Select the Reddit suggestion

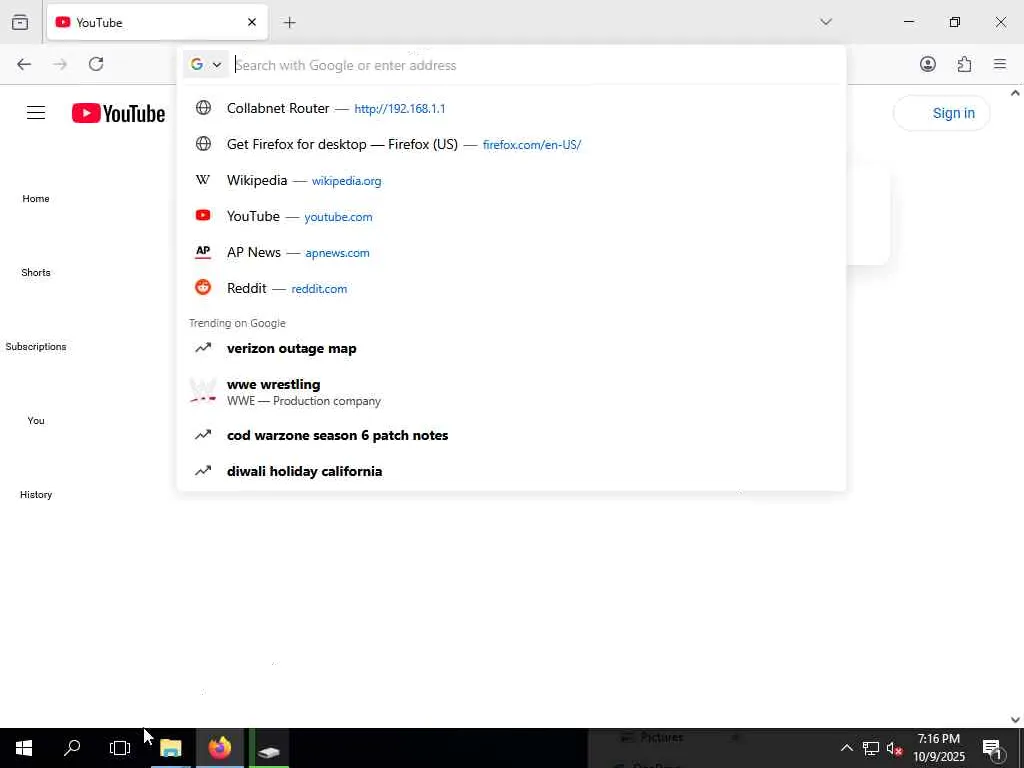[x=511, y=288]
